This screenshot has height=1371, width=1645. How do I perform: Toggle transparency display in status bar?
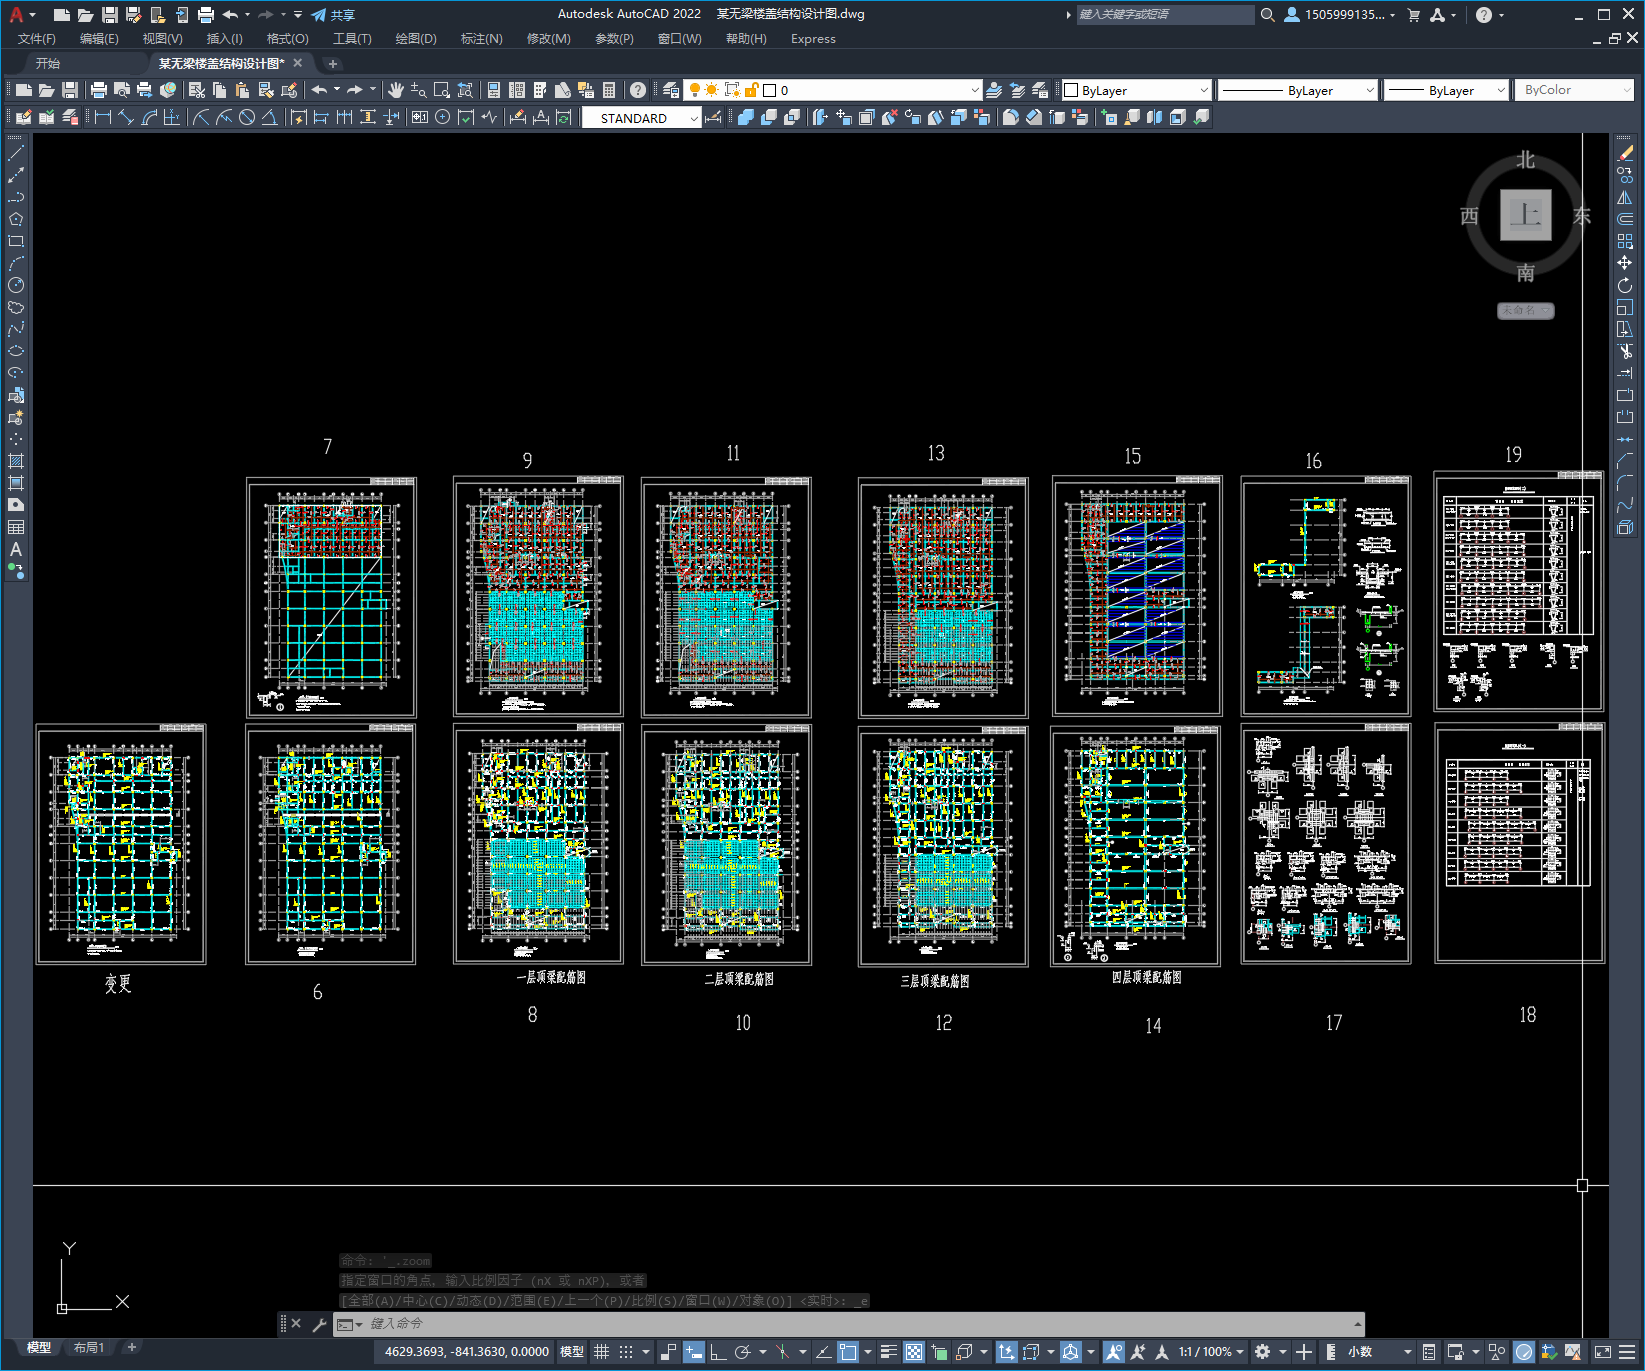pos(914,1352)
